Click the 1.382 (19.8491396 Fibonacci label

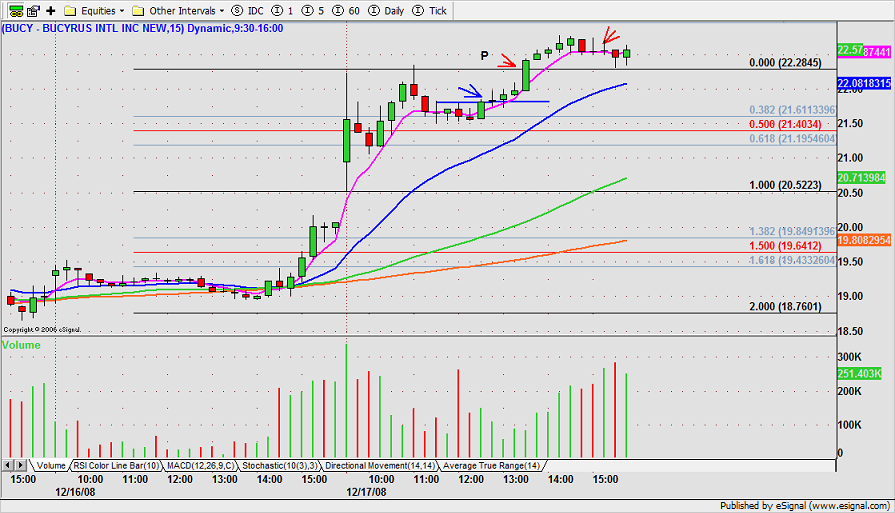pyautogui.click(x=792, y=231)
